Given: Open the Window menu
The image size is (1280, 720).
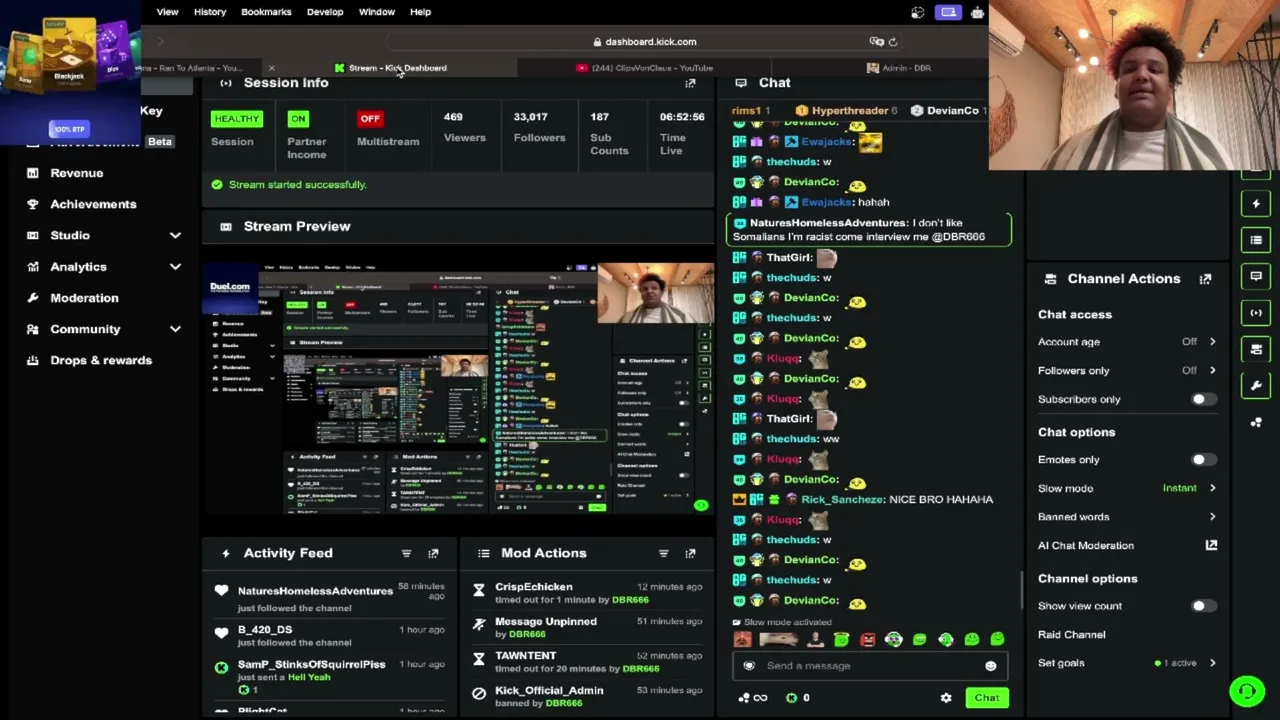Looking at the screenshot, I should [x=377, y=12].
